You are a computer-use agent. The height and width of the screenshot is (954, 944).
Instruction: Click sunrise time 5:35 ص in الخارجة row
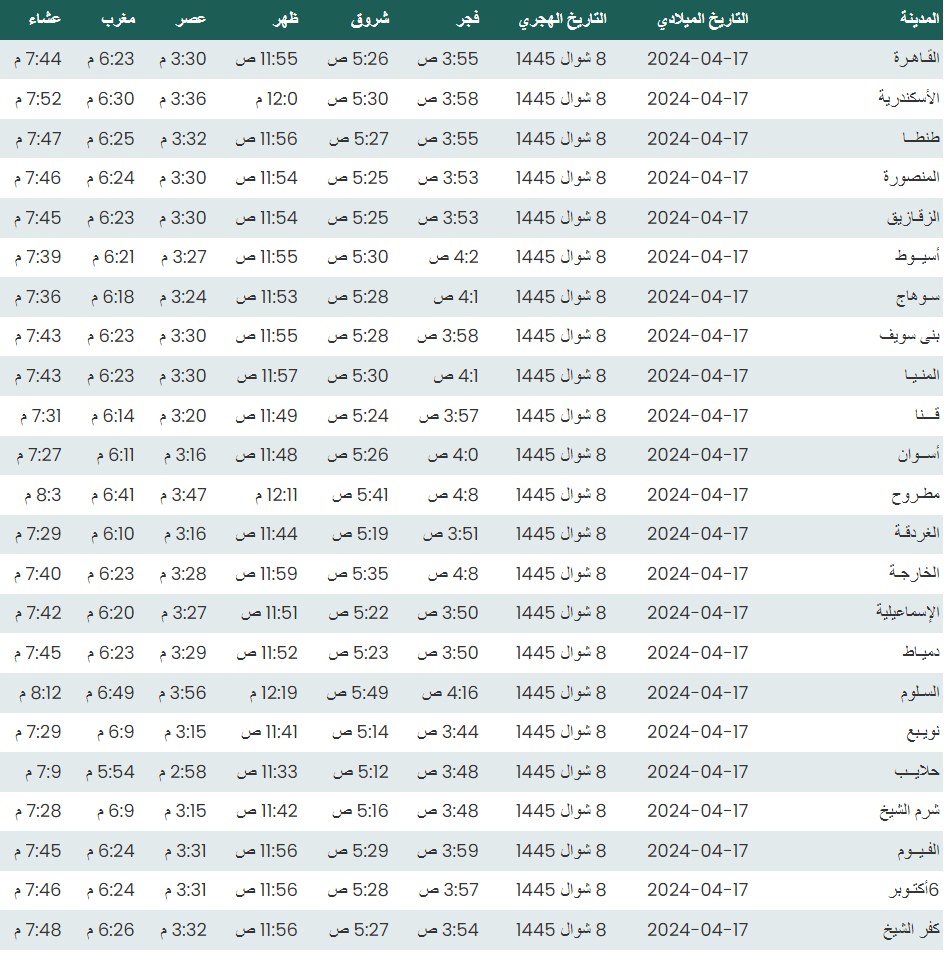click(x=358, y=574)
